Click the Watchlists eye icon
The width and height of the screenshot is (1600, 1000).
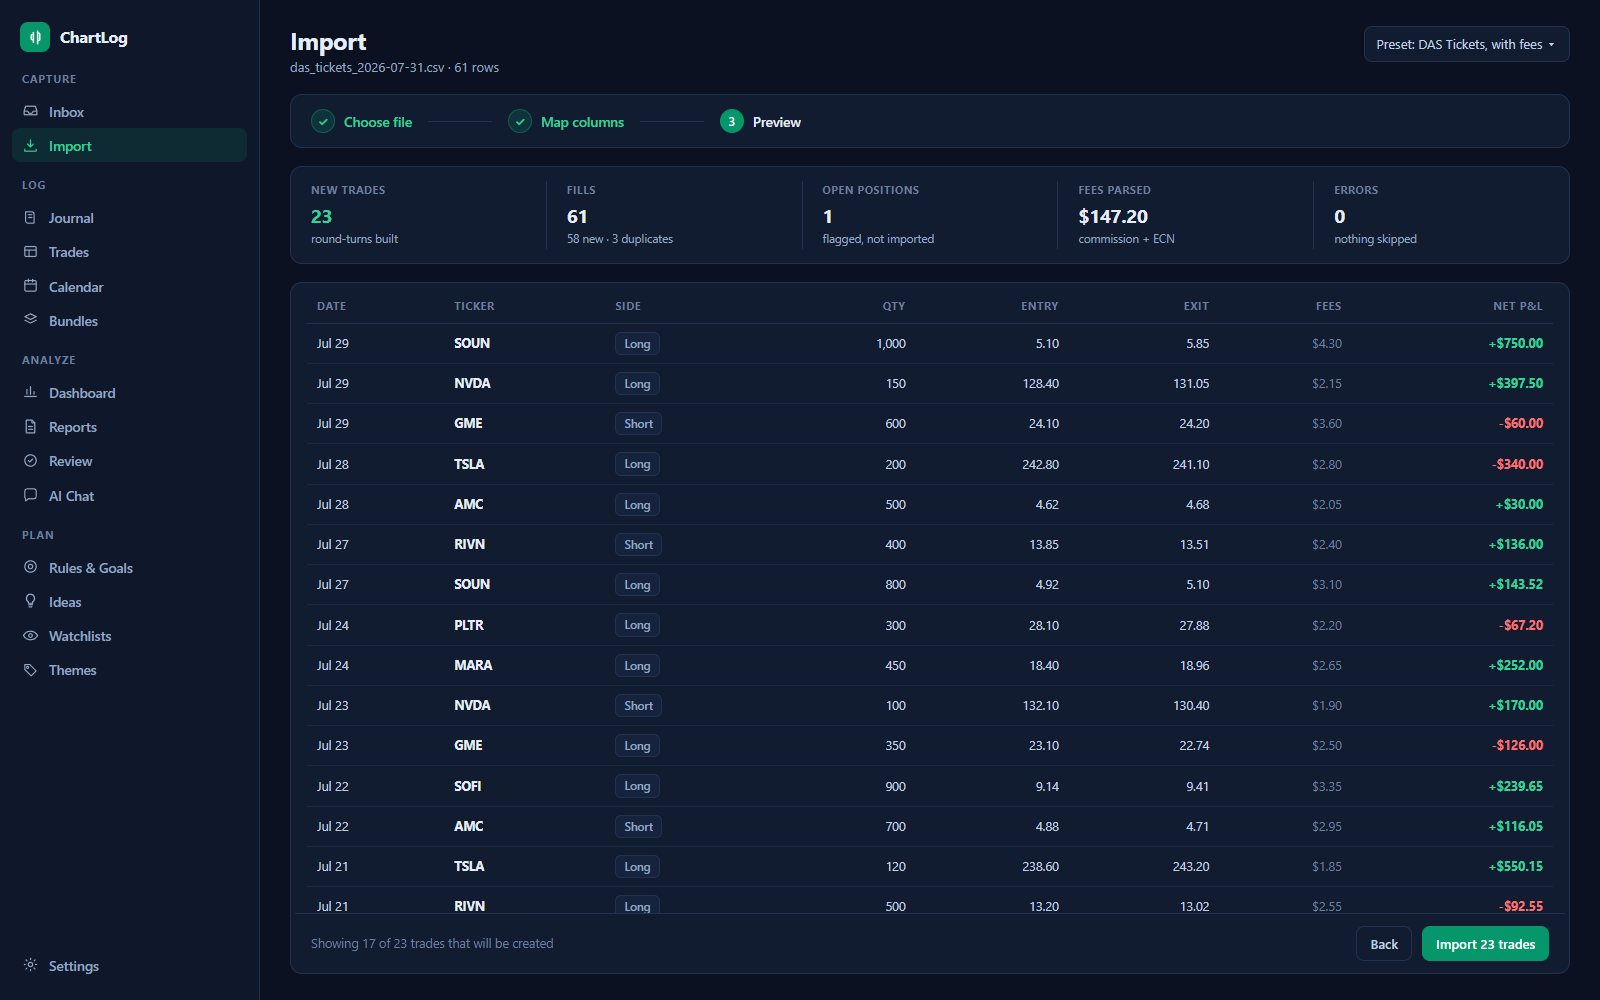pyautogui.click(x=31, y=635)
